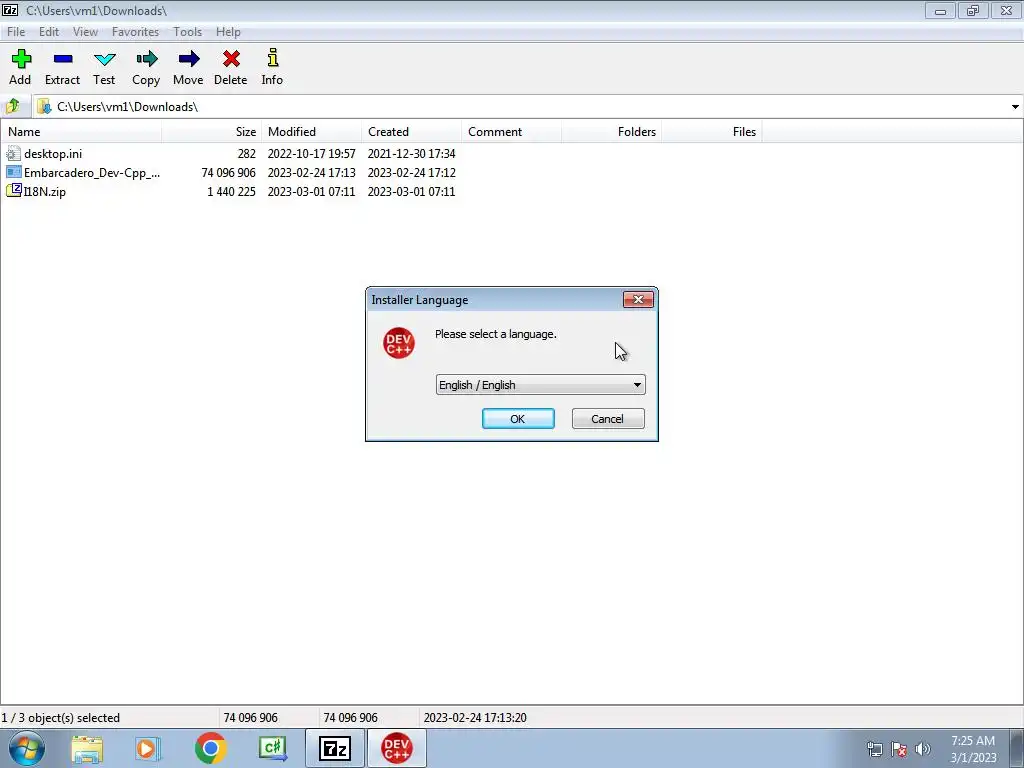Open Windows Explorer from taskbar
This screenshot has height=768, width=1024.
[87, 749]
